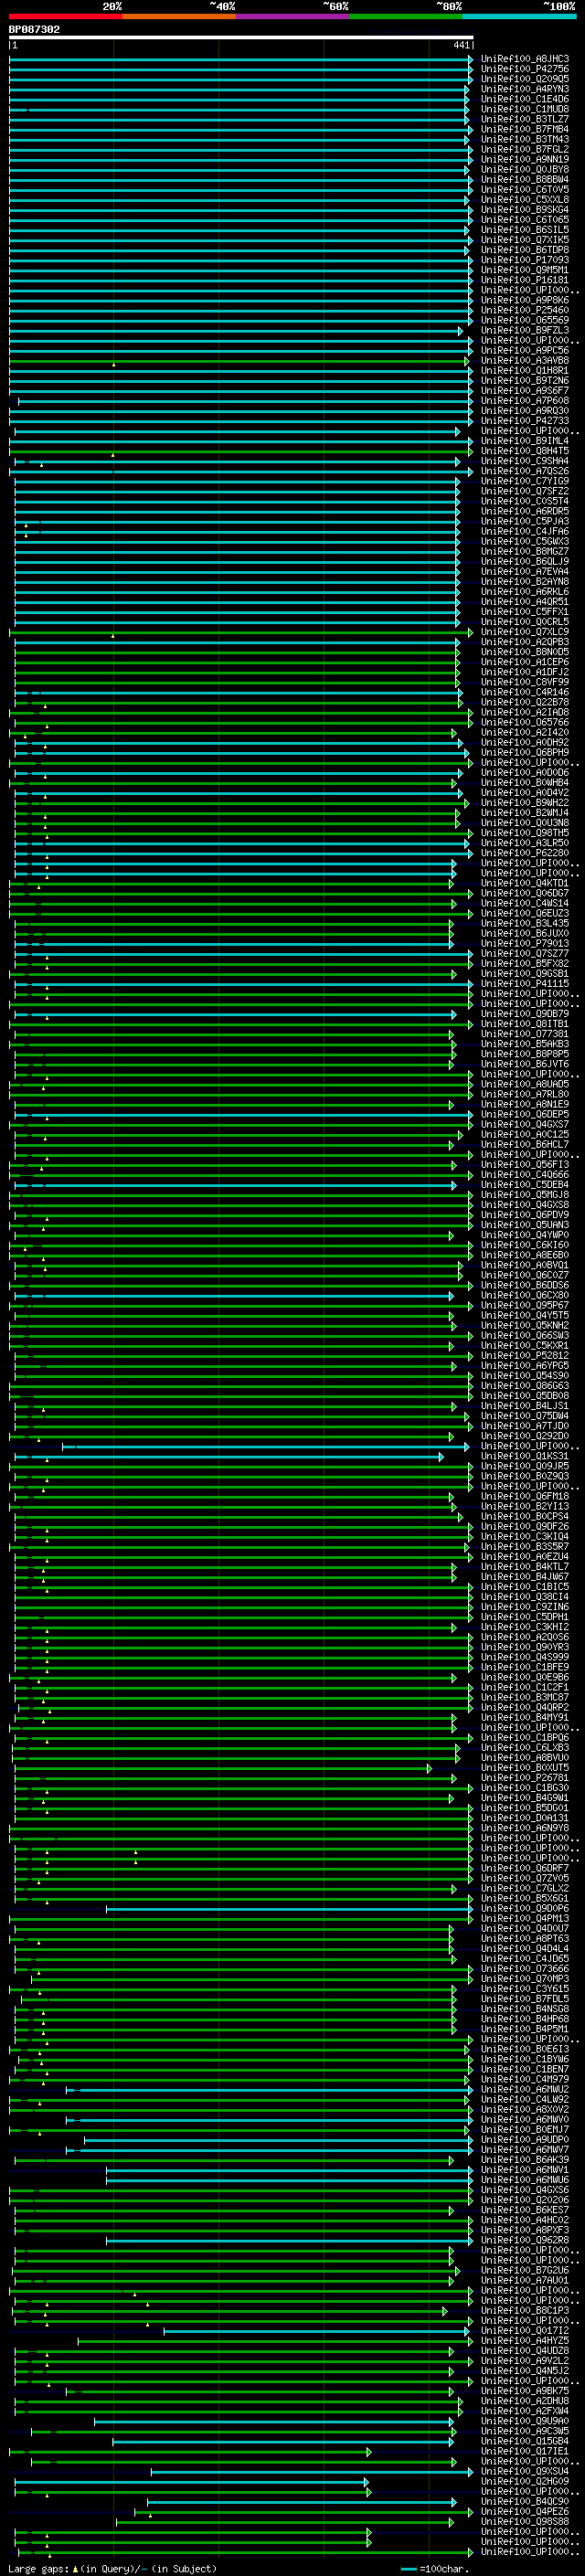Screen dimensions: 585x2576
Task: Select the UniRef100_B4QC90 label
Action: (x=525, y=2501)
